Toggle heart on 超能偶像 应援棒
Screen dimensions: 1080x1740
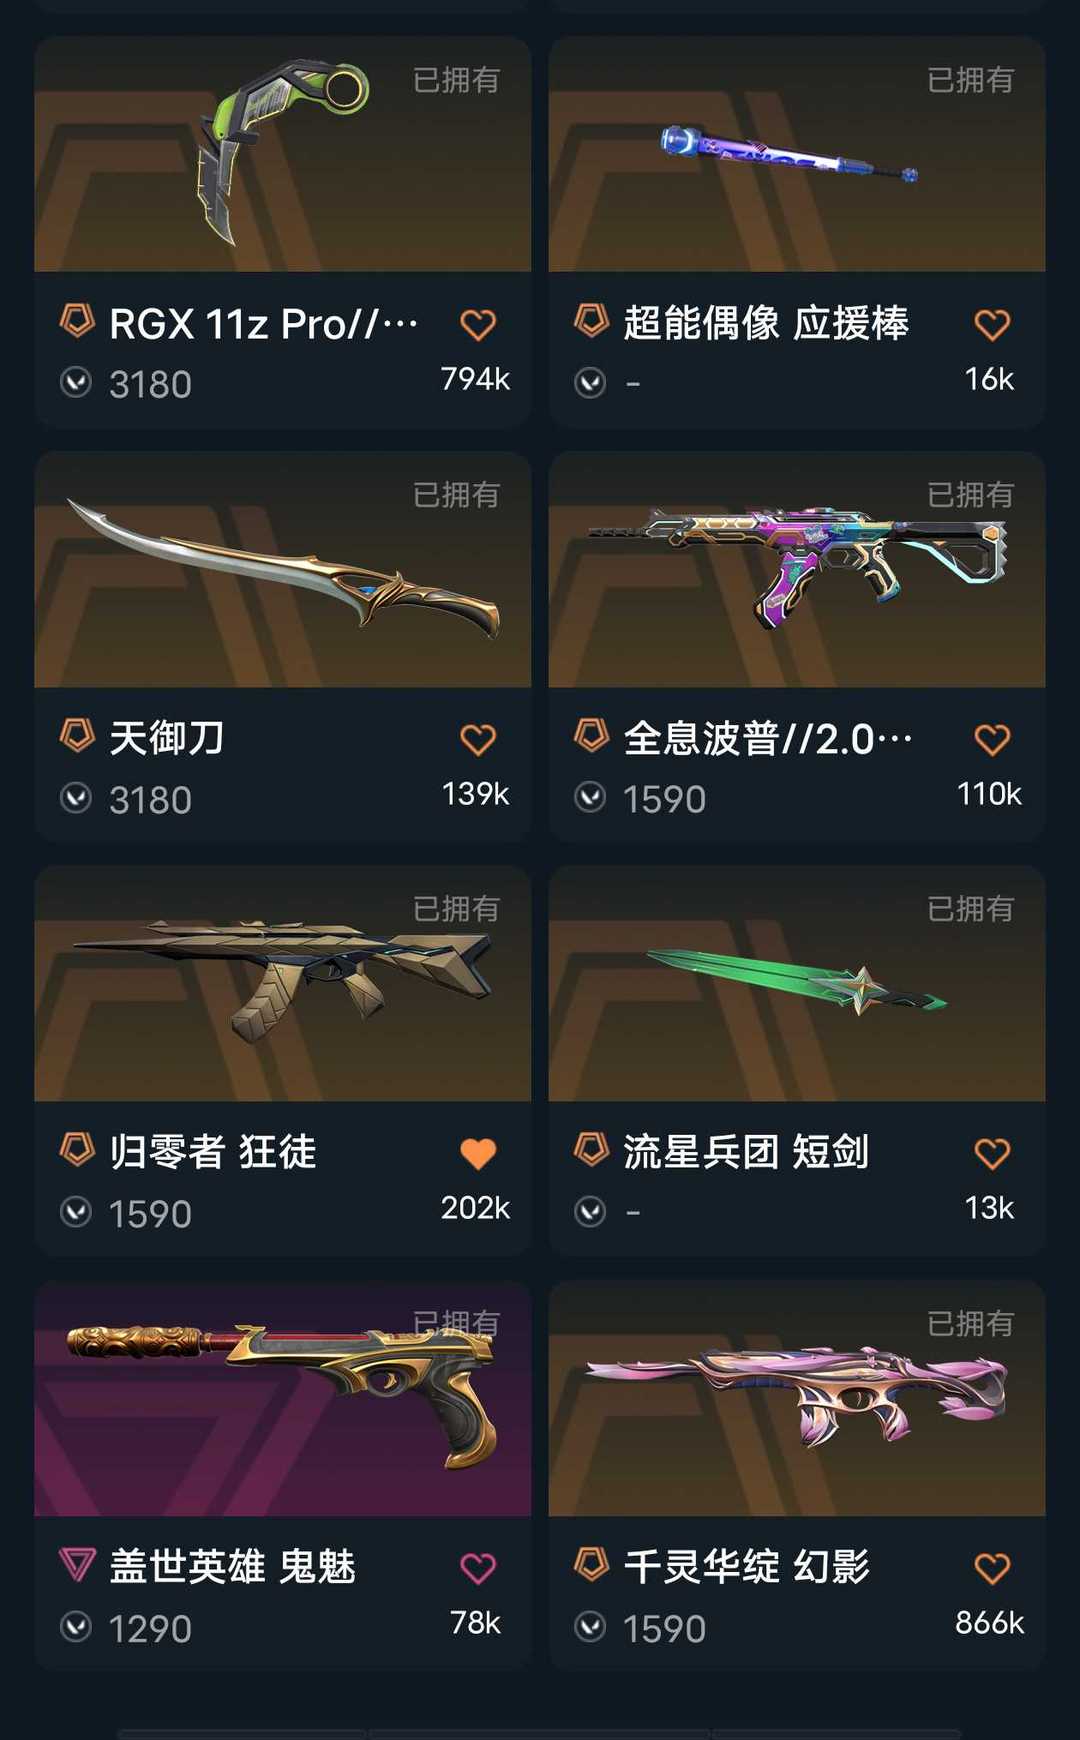pos(992,324)
